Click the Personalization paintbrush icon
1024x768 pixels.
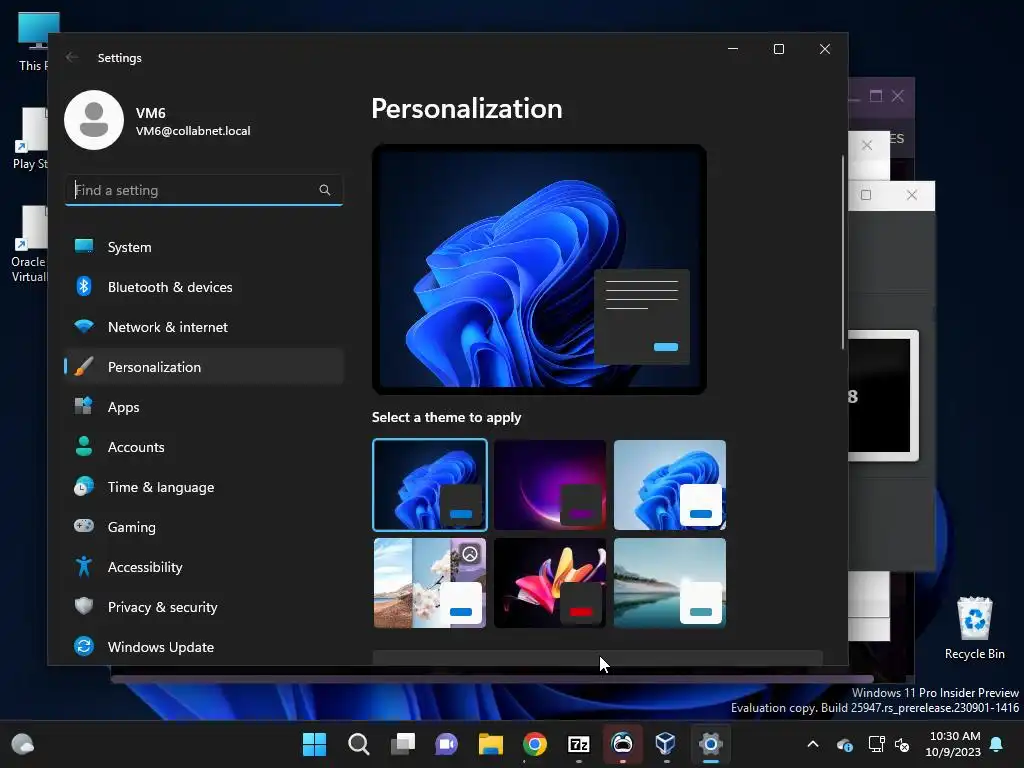tap(84, 366)
